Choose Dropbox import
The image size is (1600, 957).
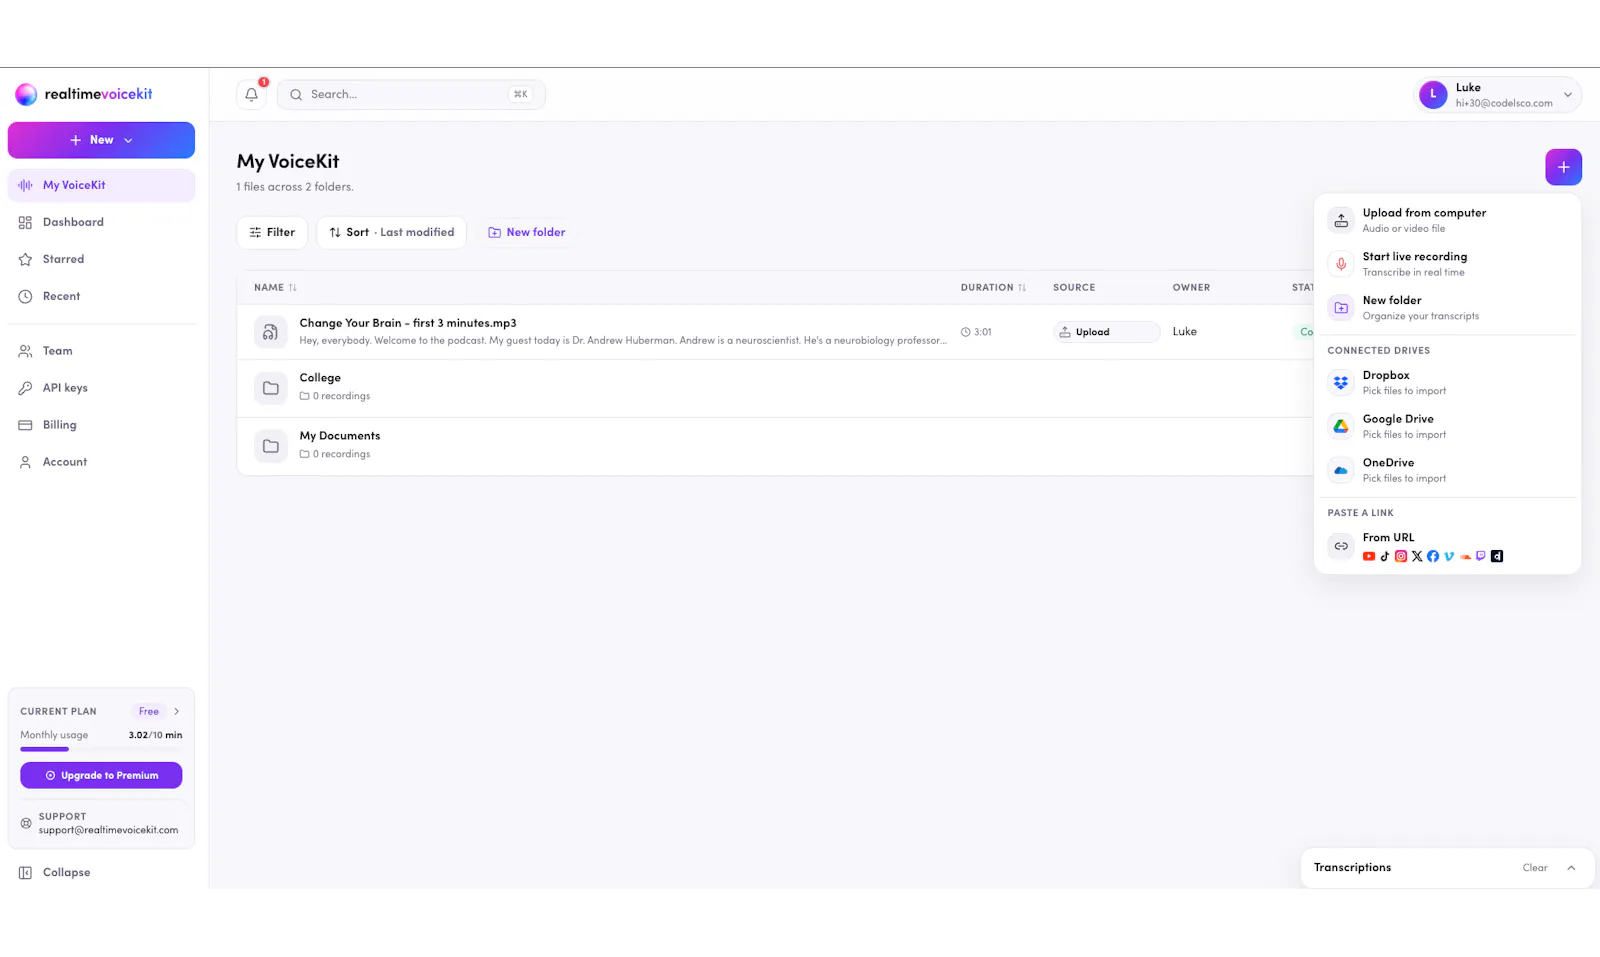click(1447, 383)
